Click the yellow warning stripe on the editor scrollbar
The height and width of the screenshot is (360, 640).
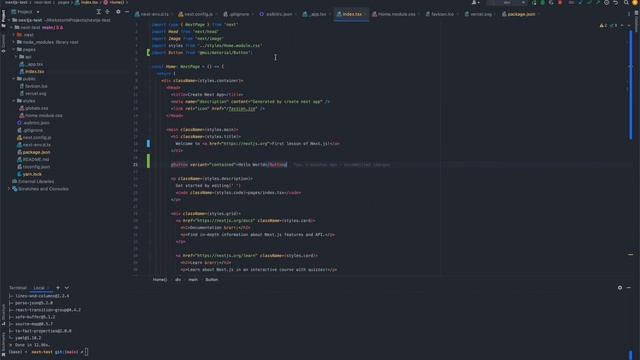point(631,255)
